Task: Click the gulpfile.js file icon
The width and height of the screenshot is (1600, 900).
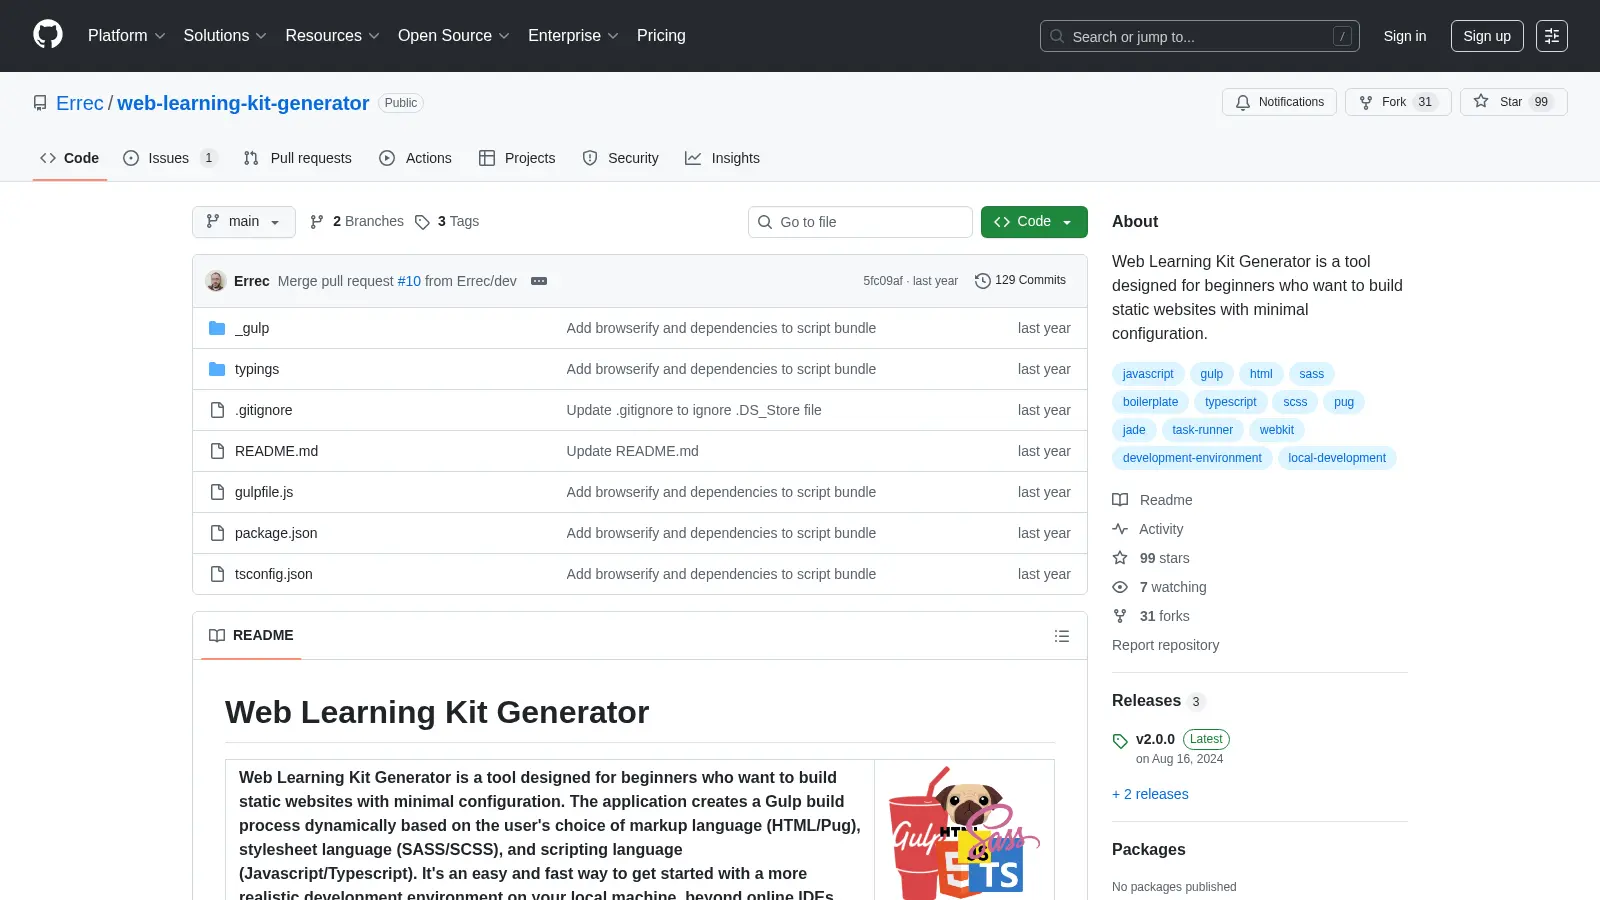Action: tap(217, 492)
